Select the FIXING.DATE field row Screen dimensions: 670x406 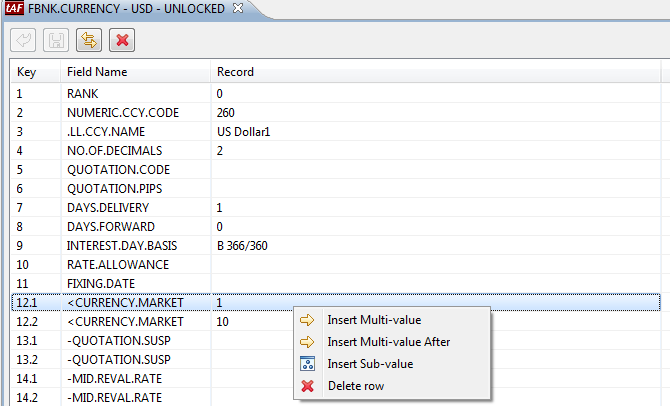[100, 283]
